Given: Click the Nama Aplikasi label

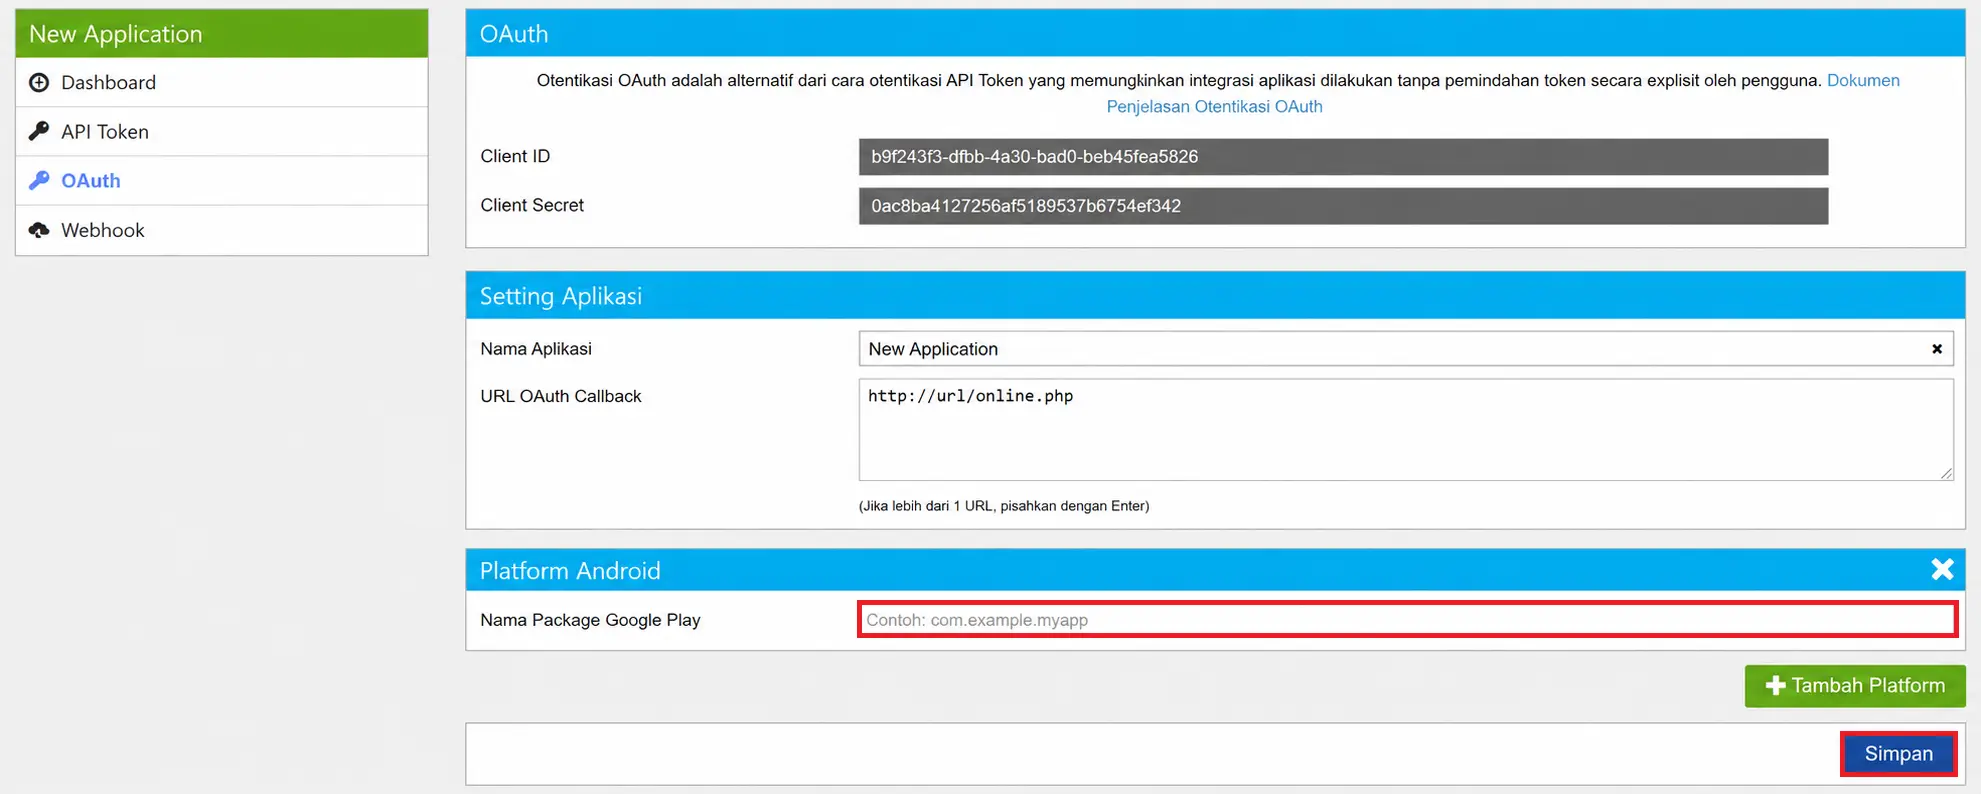Looking at the screenshot, I should [536, 349].
